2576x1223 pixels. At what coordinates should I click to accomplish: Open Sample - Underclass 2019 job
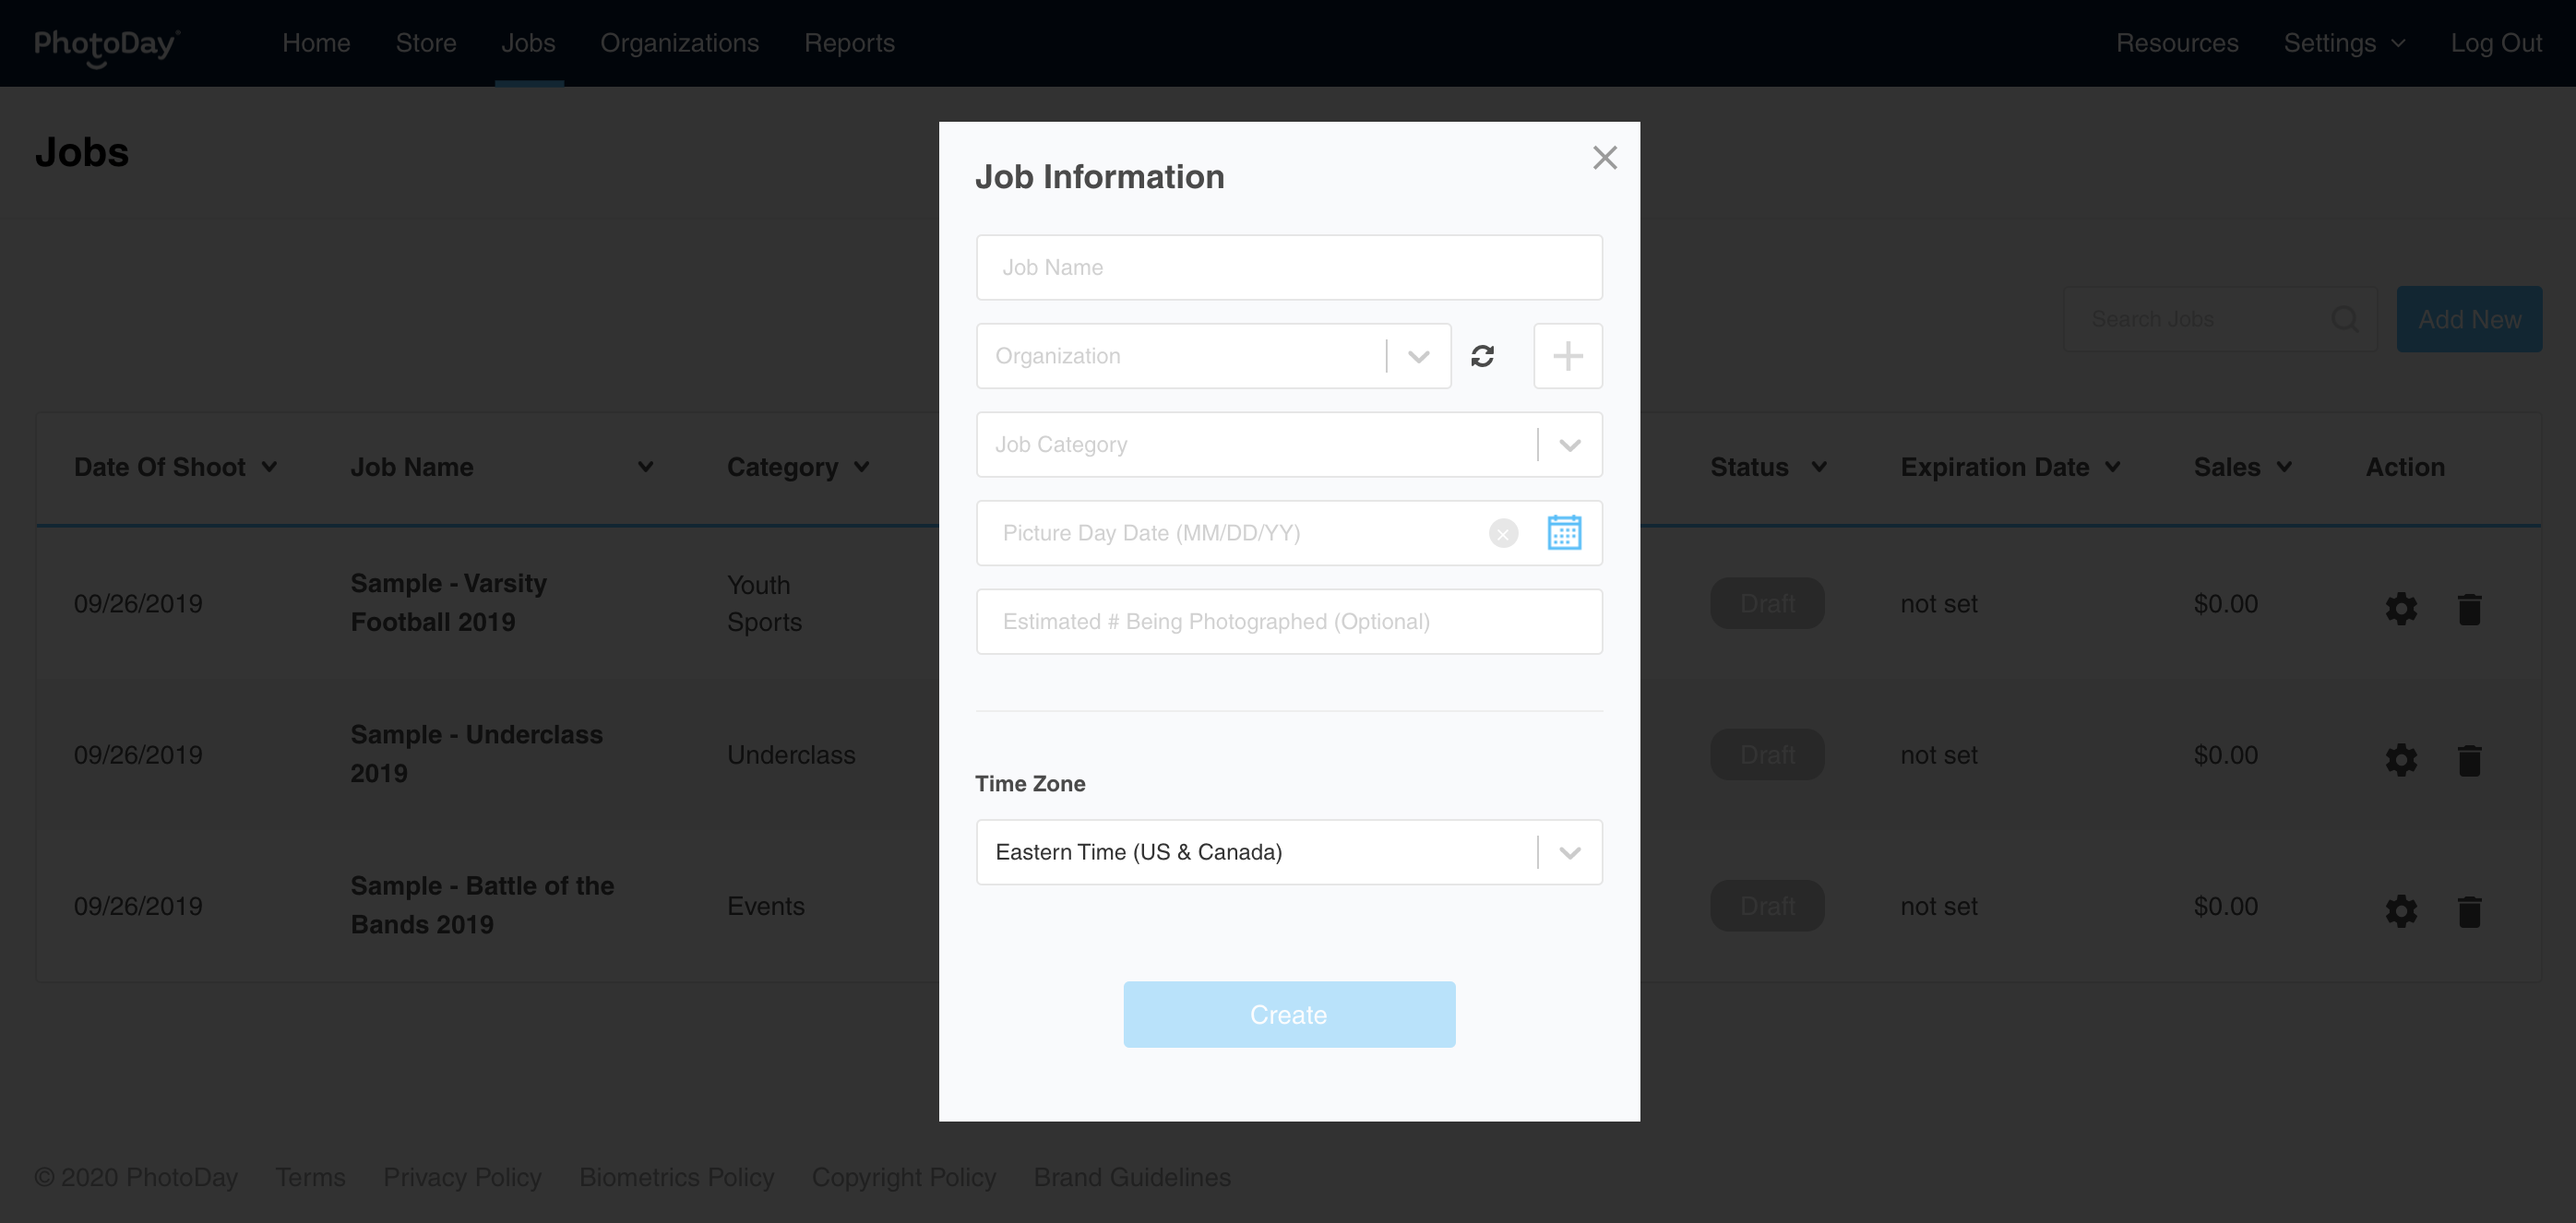(476, 753)
